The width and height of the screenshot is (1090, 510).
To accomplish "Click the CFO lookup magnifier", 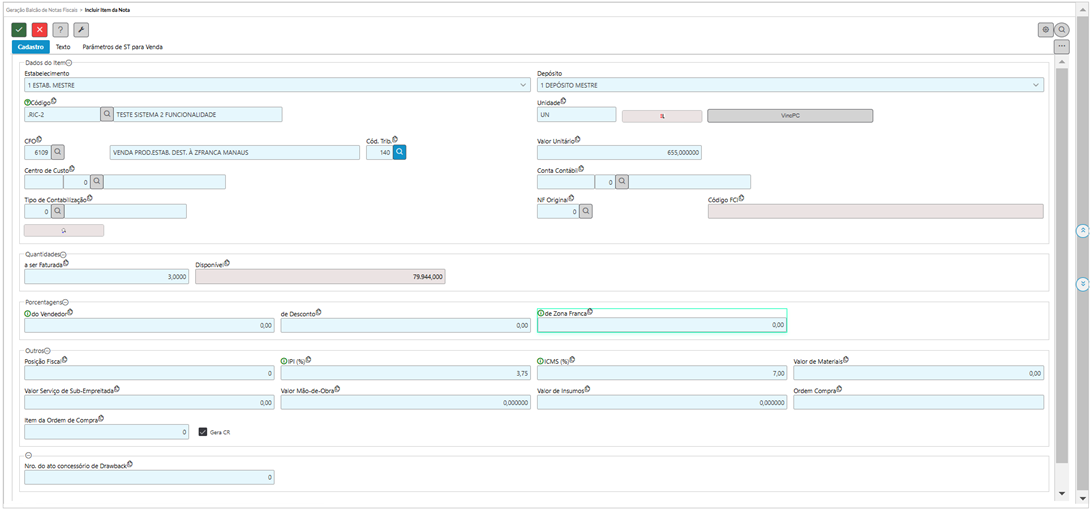I will click(x=58, y=153).
